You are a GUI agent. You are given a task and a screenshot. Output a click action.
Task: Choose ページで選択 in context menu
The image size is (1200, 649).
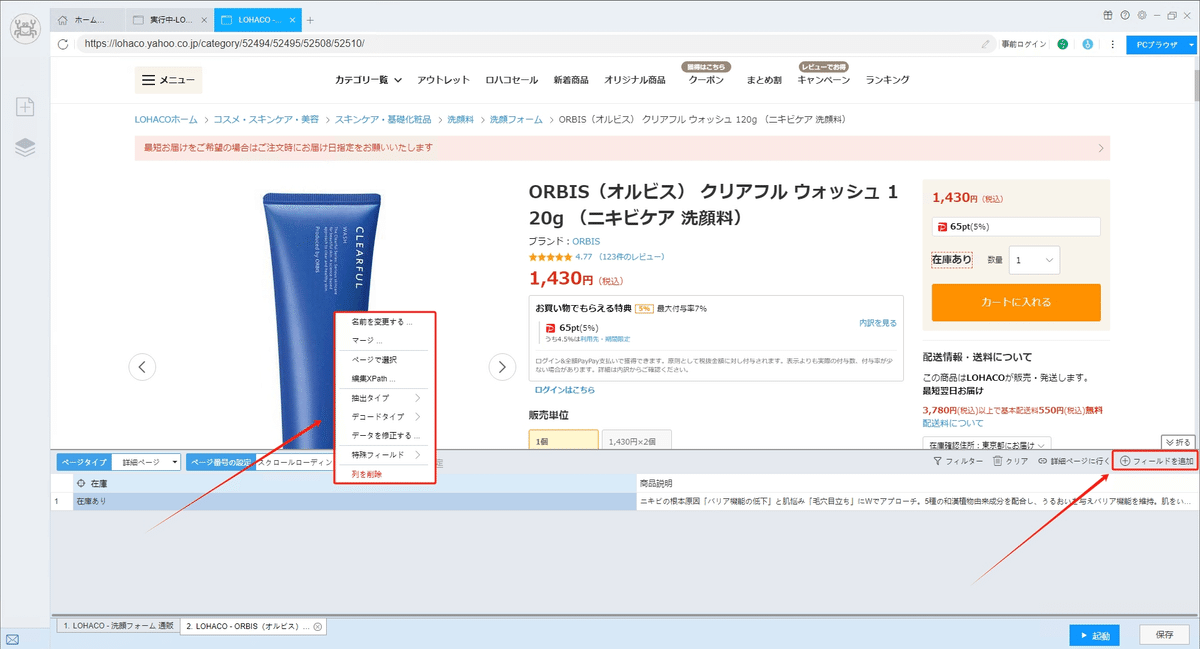click(x=374, y=360)
